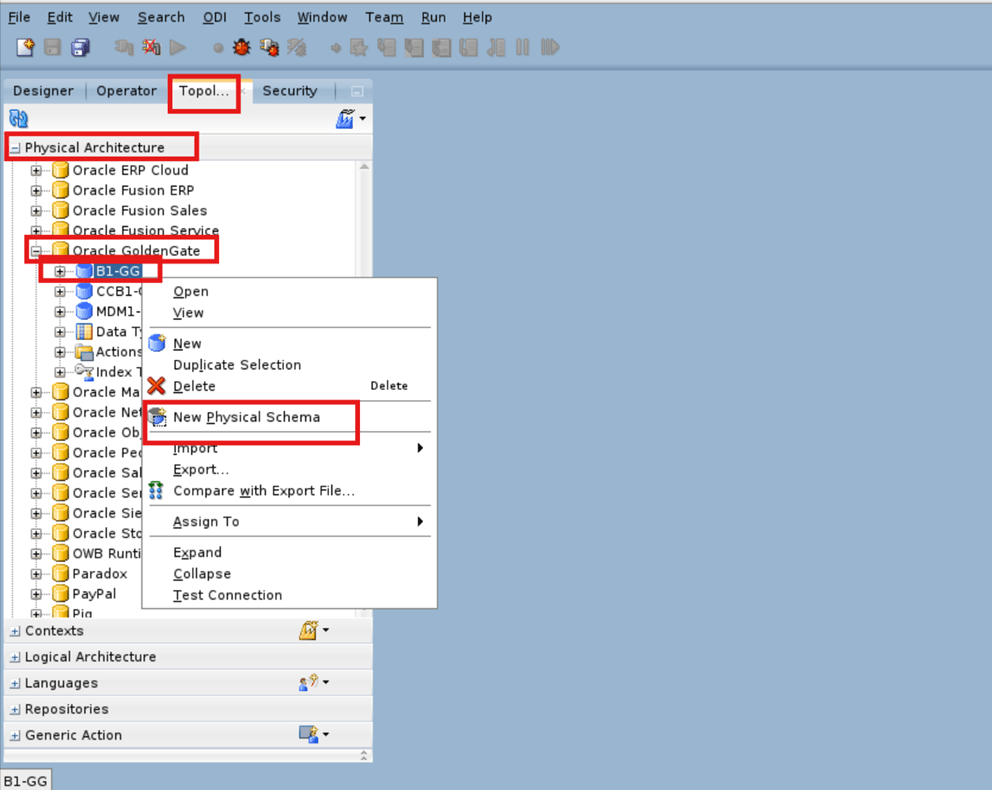Screen dimensions: 992x790
Task: Click the Save All toolbar icon
Action: tap(79, 47)
